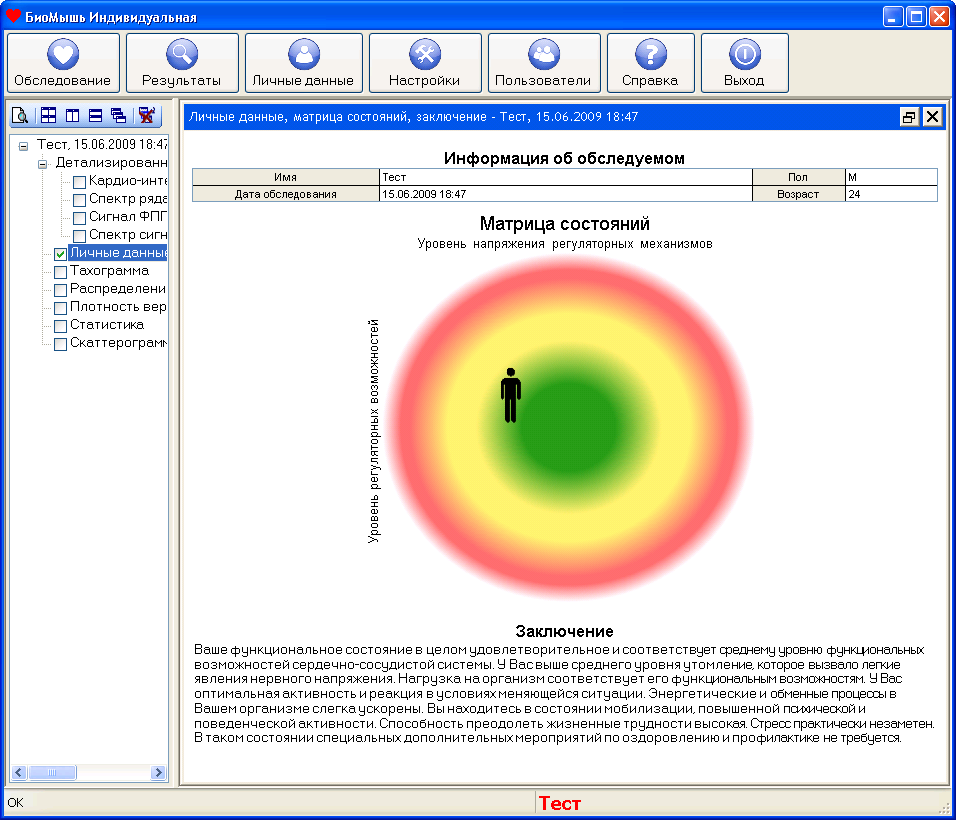This screenshot has height=820, width=956.
Task: Check the Тахограмма checkbox
Action: point(60,272)
